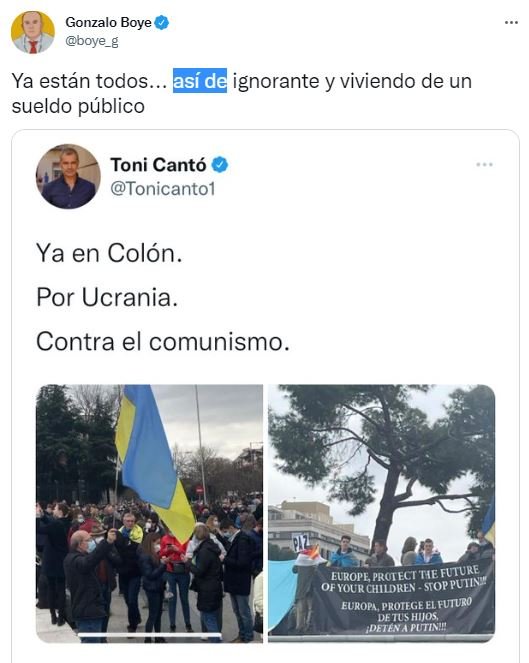
Task: Click the tweet text 'sueldo público'
Action: tap(78, 106)
